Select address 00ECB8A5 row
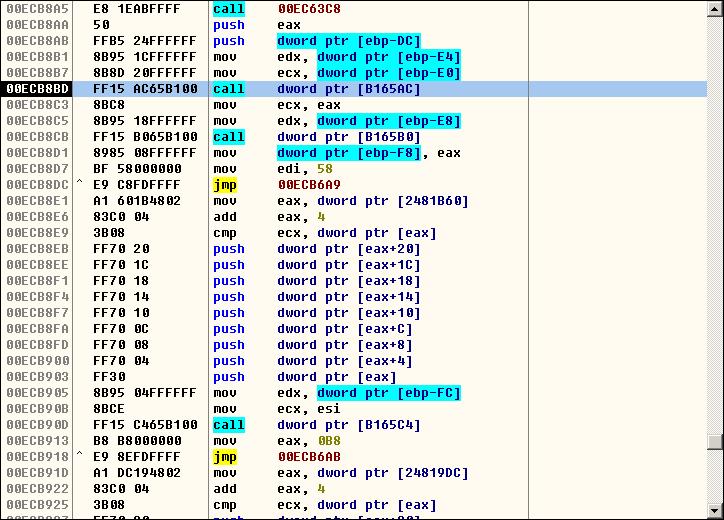The height and width of the screenshot is (520, 724). click(x=354, y=9)
